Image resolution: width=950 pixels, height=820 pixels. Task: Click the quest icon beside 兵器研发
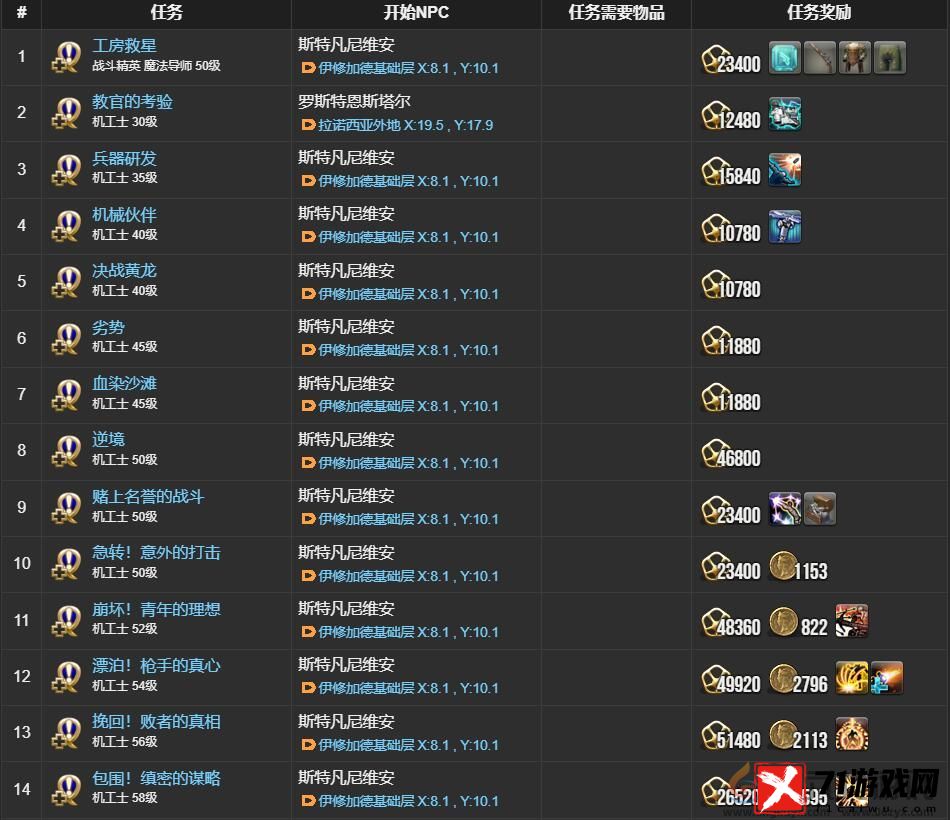point(67,170)
